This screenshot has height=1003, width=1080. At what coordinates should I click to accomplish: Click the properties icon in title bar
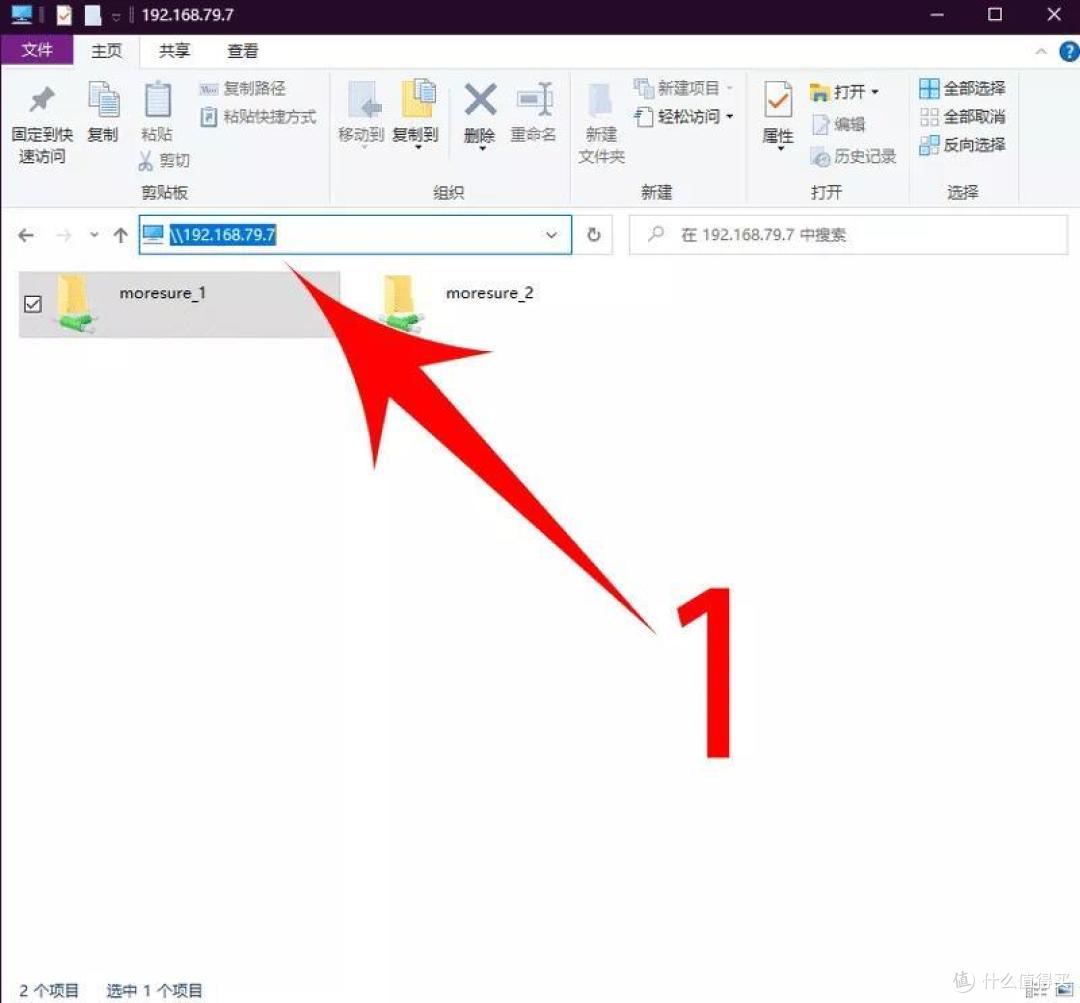click(63, 14)
